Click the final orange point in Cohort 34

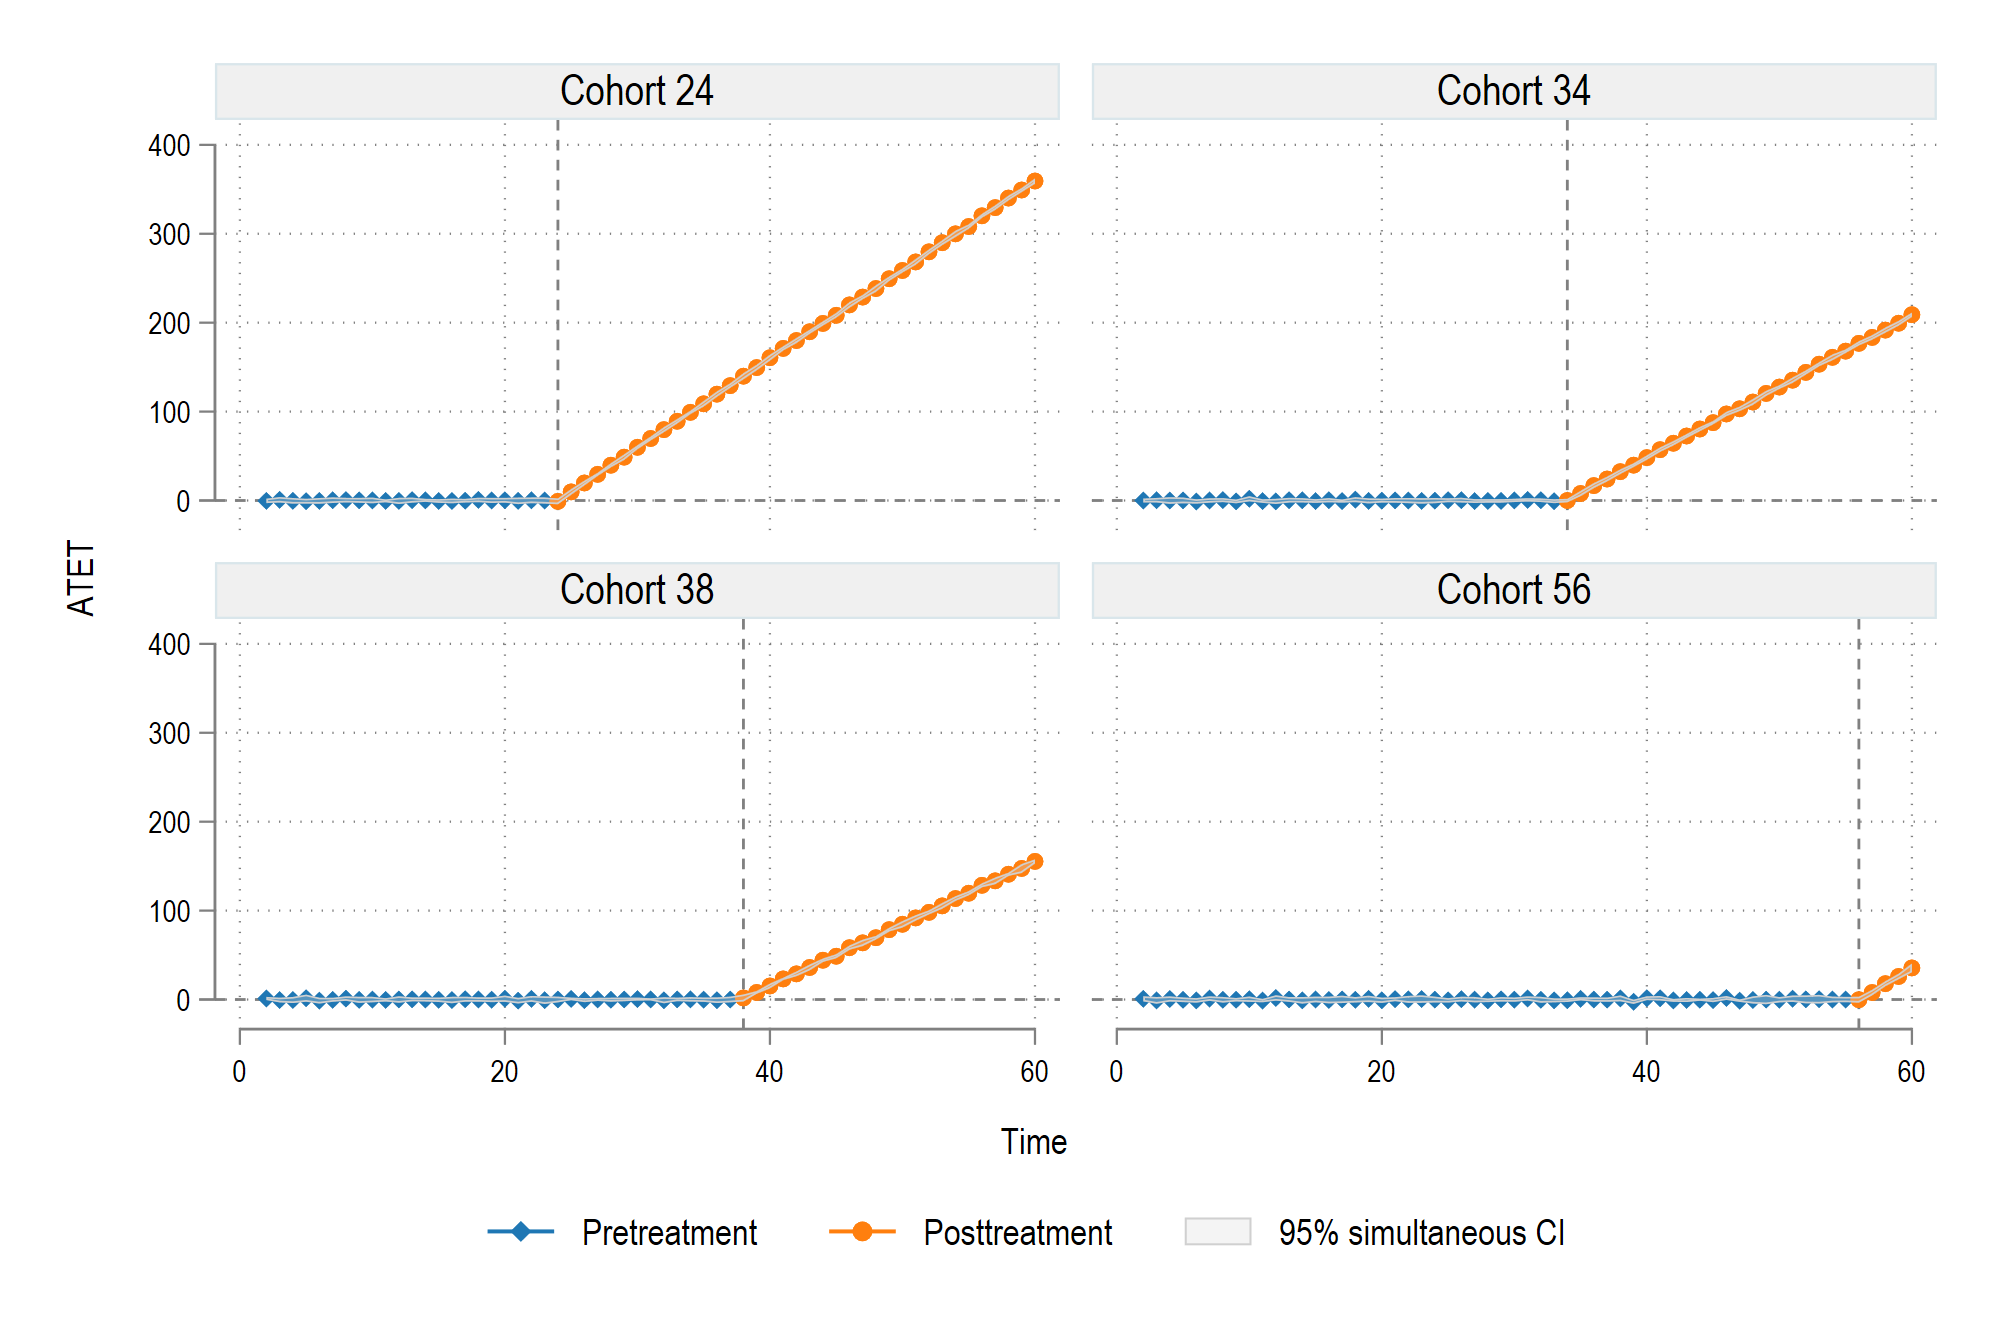pos(1911,315)
